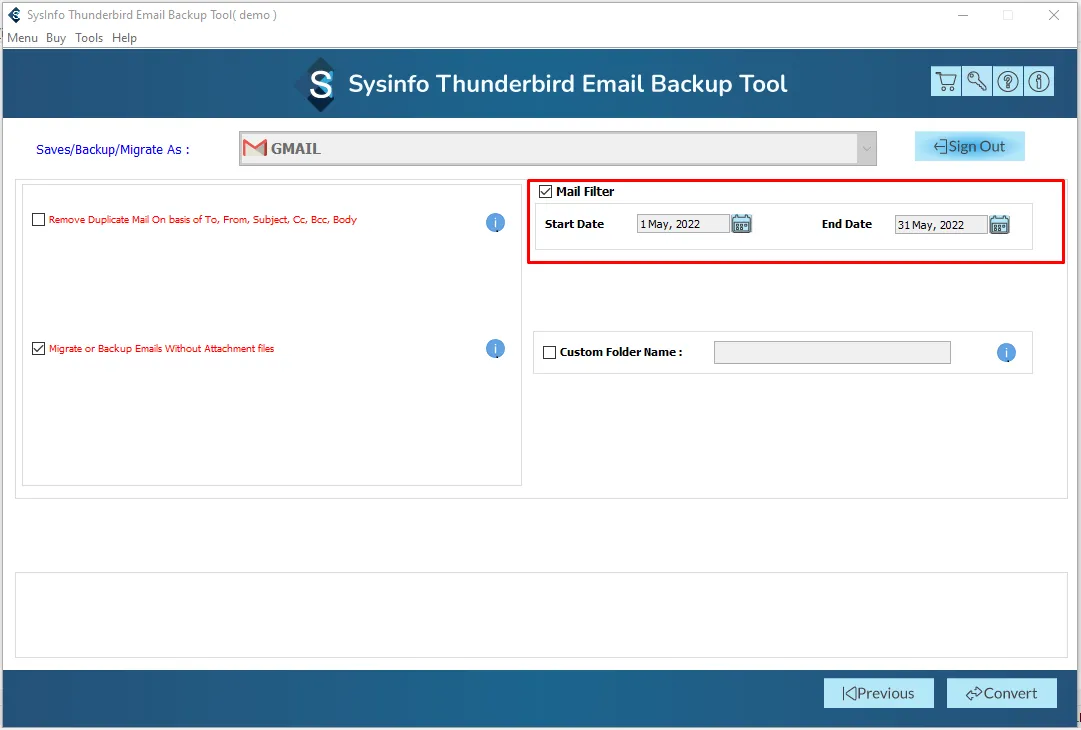Viewport: 1081px width, 730px height.
Task: Open the question mark help icon
Action: coord(1008,82)
